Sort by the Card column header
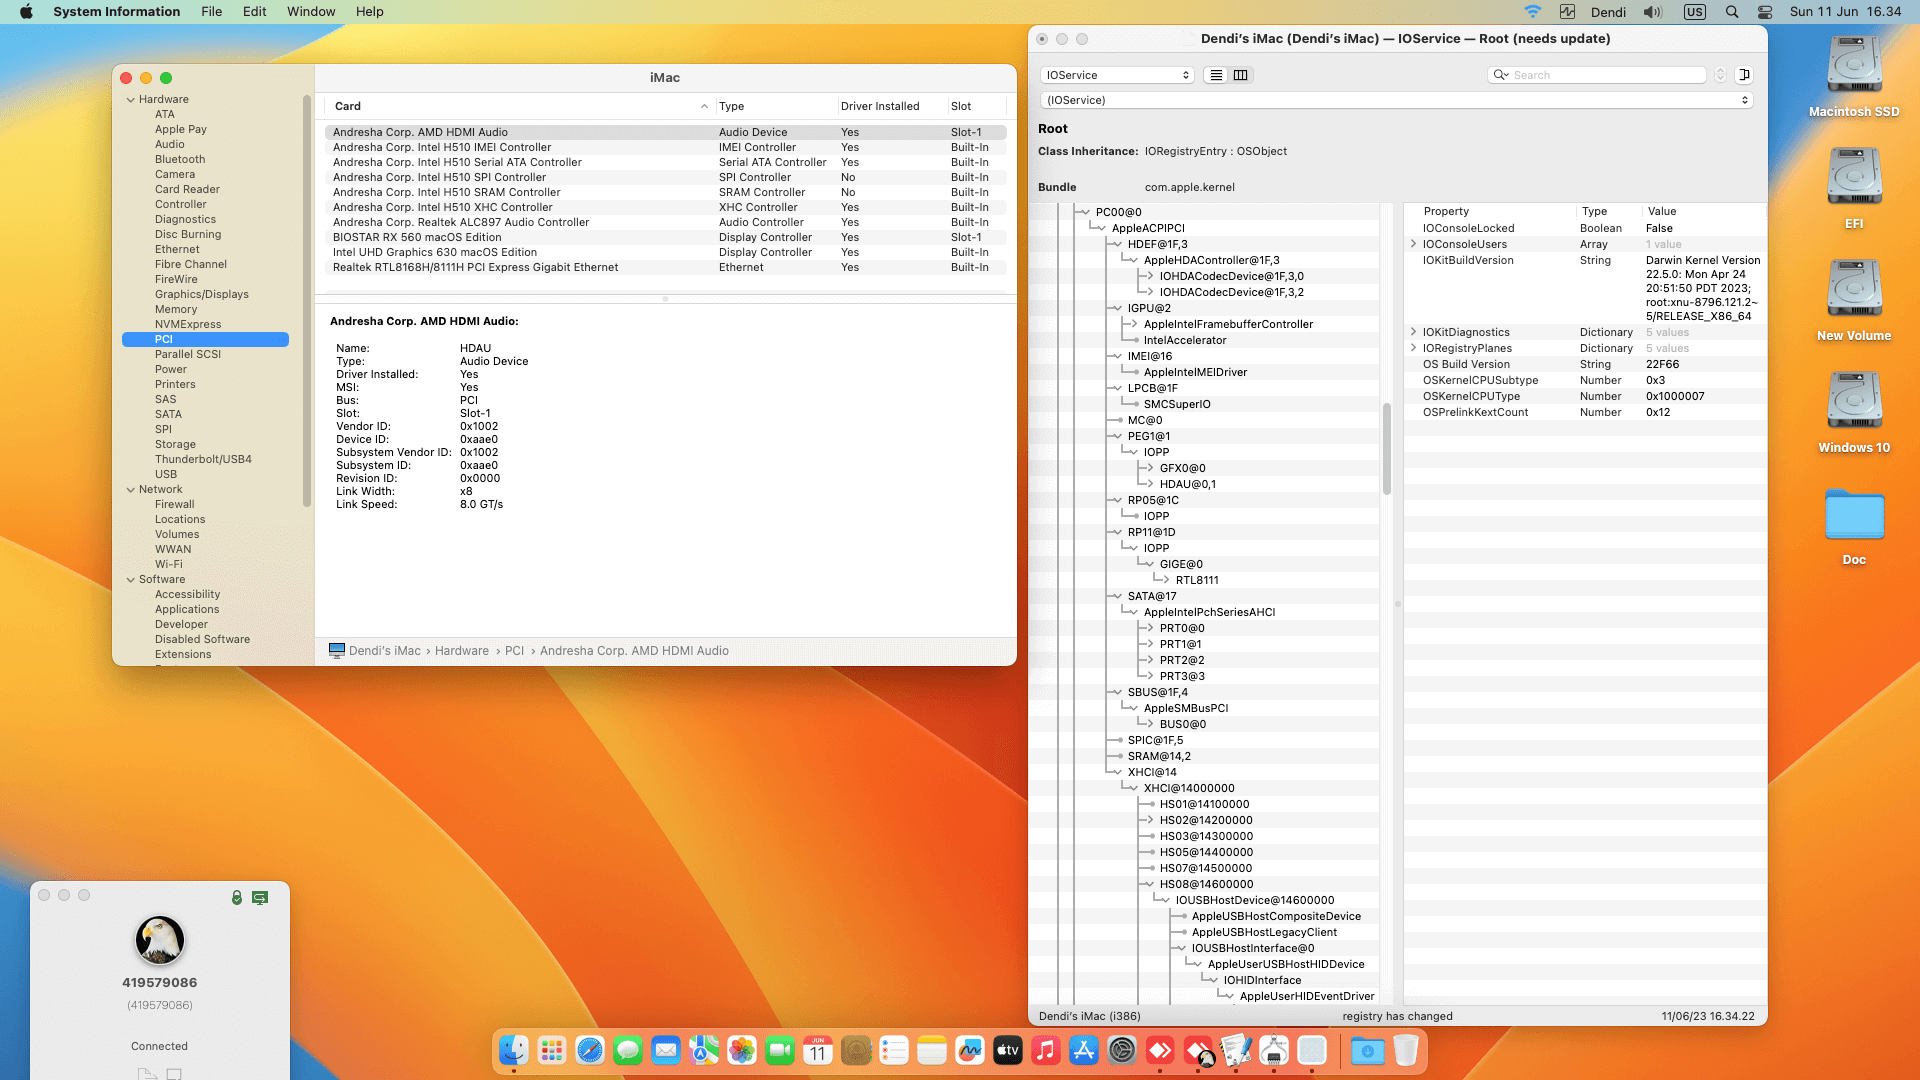This screenshot has width=1920, height=1080. click(518, 106)
